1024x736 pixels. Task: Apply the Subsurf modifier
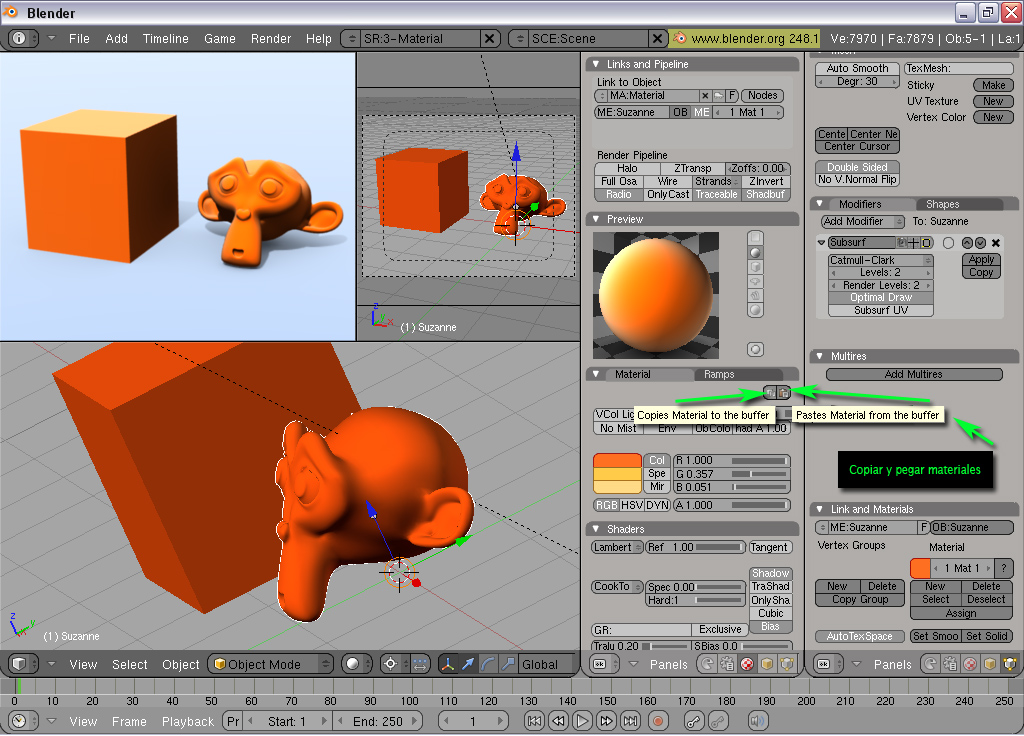click(x=981, y=260)
